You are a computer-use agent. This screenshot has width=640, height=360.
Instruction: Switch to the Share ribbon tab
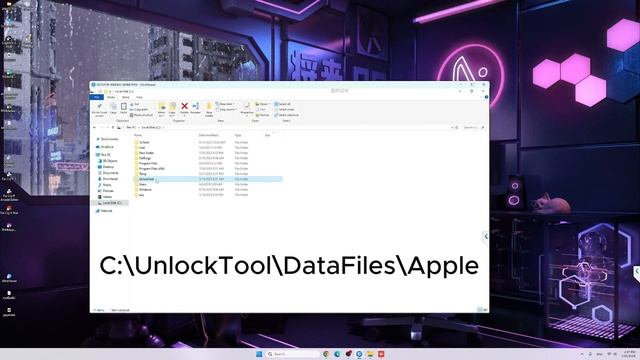coord(125,97)
